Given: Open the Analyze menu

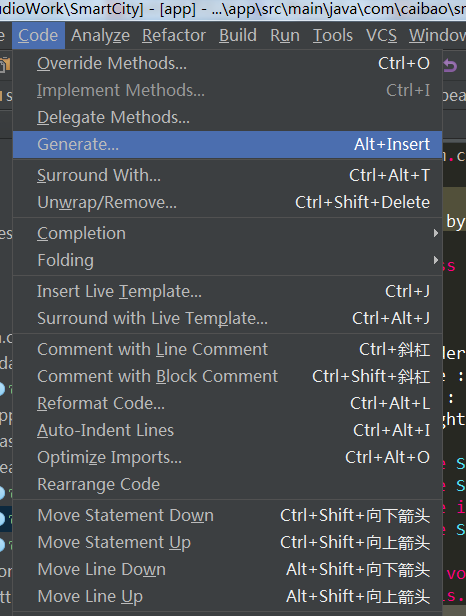Looking at the screenshot, I should pos(101,35).
